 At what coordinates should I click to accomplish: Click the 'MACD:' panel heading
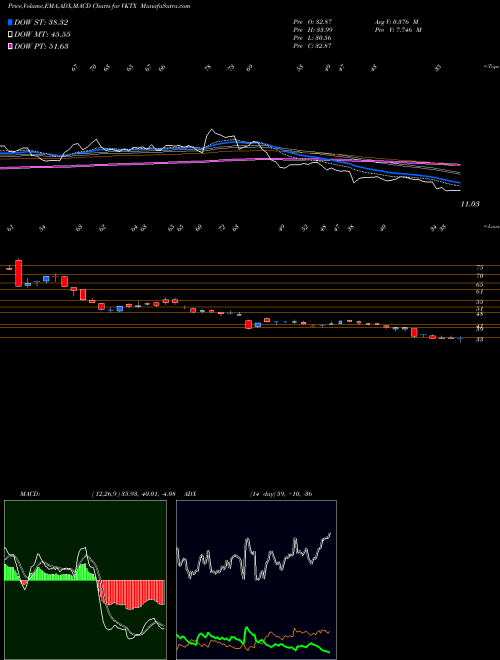[29, 494]
